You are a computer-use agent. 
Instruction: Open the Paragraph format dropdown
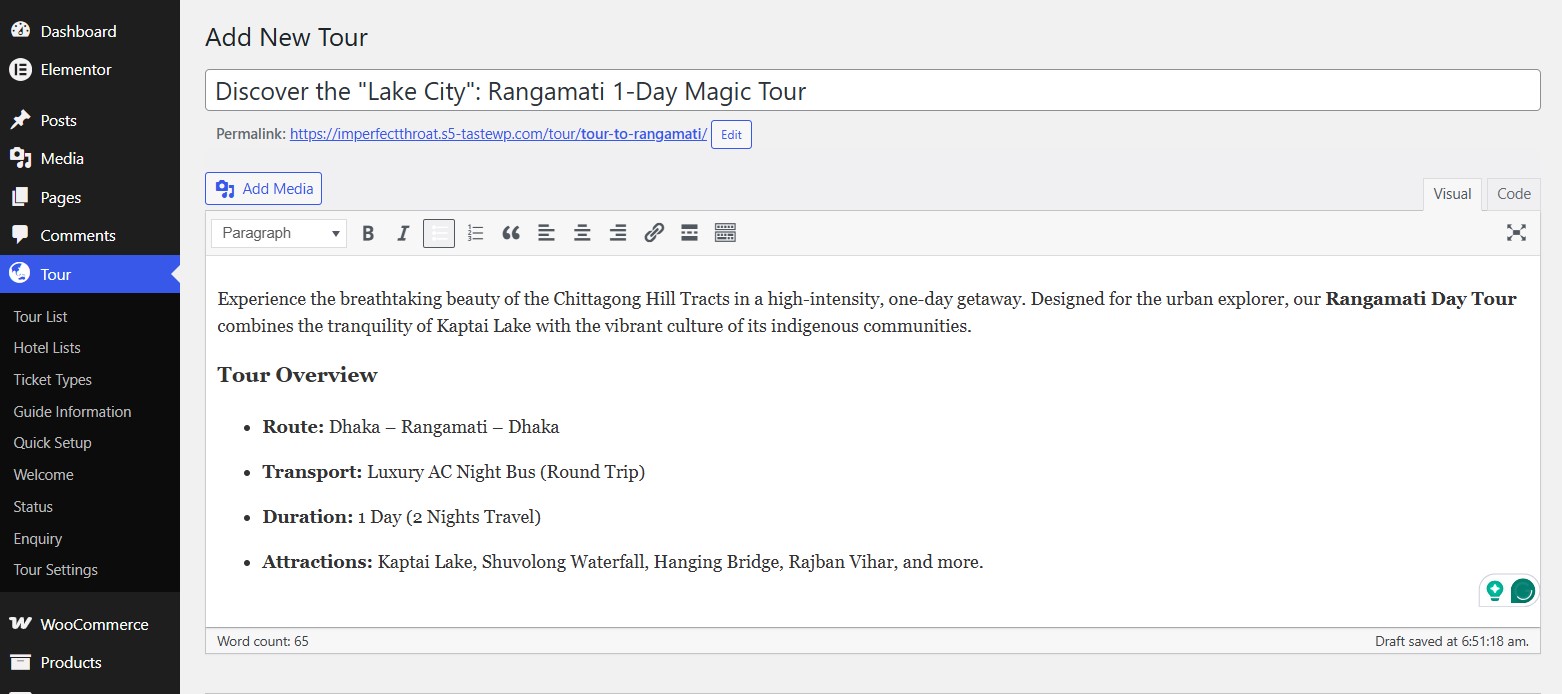coord(279,233)
